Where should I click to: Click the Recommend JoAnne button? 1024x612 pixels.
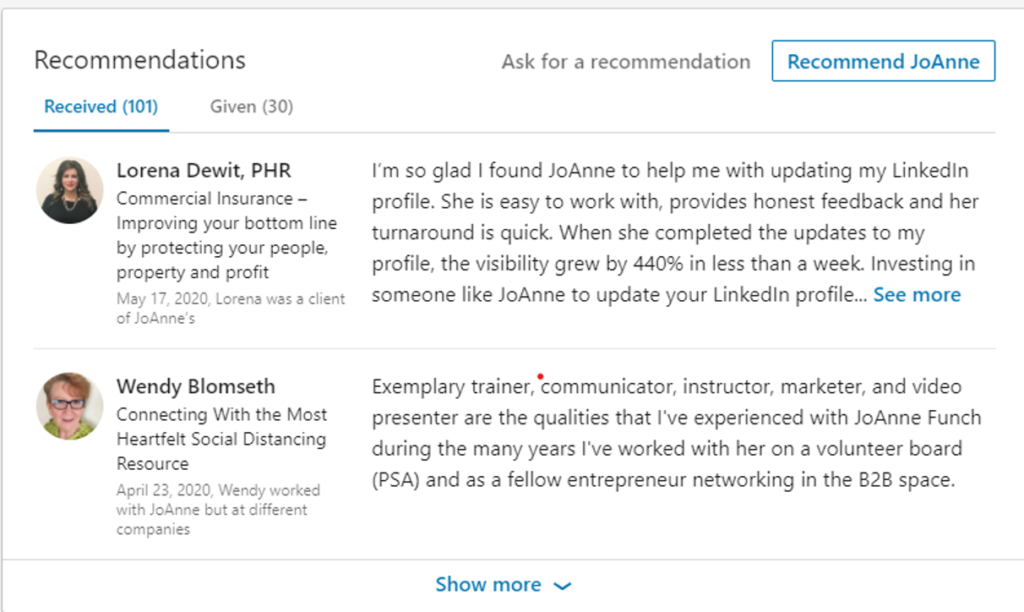pos(883,61)
